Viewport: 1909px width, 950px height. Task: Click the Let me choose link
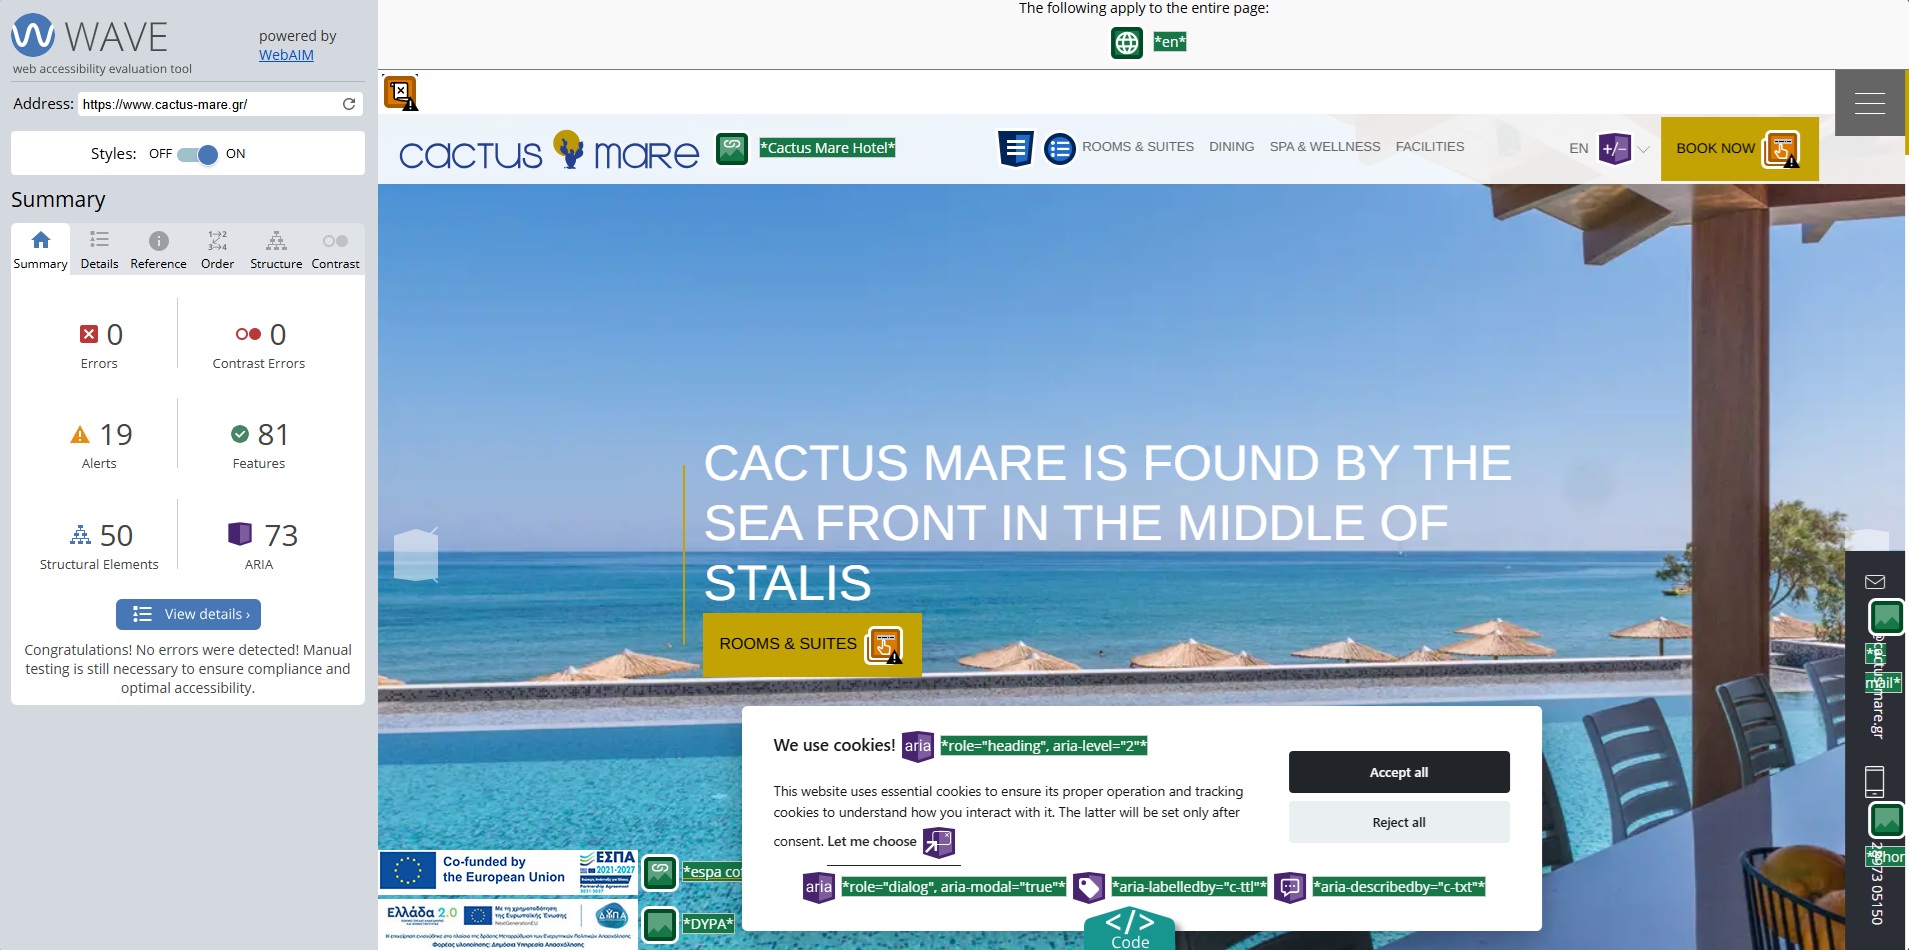point(872,842)
